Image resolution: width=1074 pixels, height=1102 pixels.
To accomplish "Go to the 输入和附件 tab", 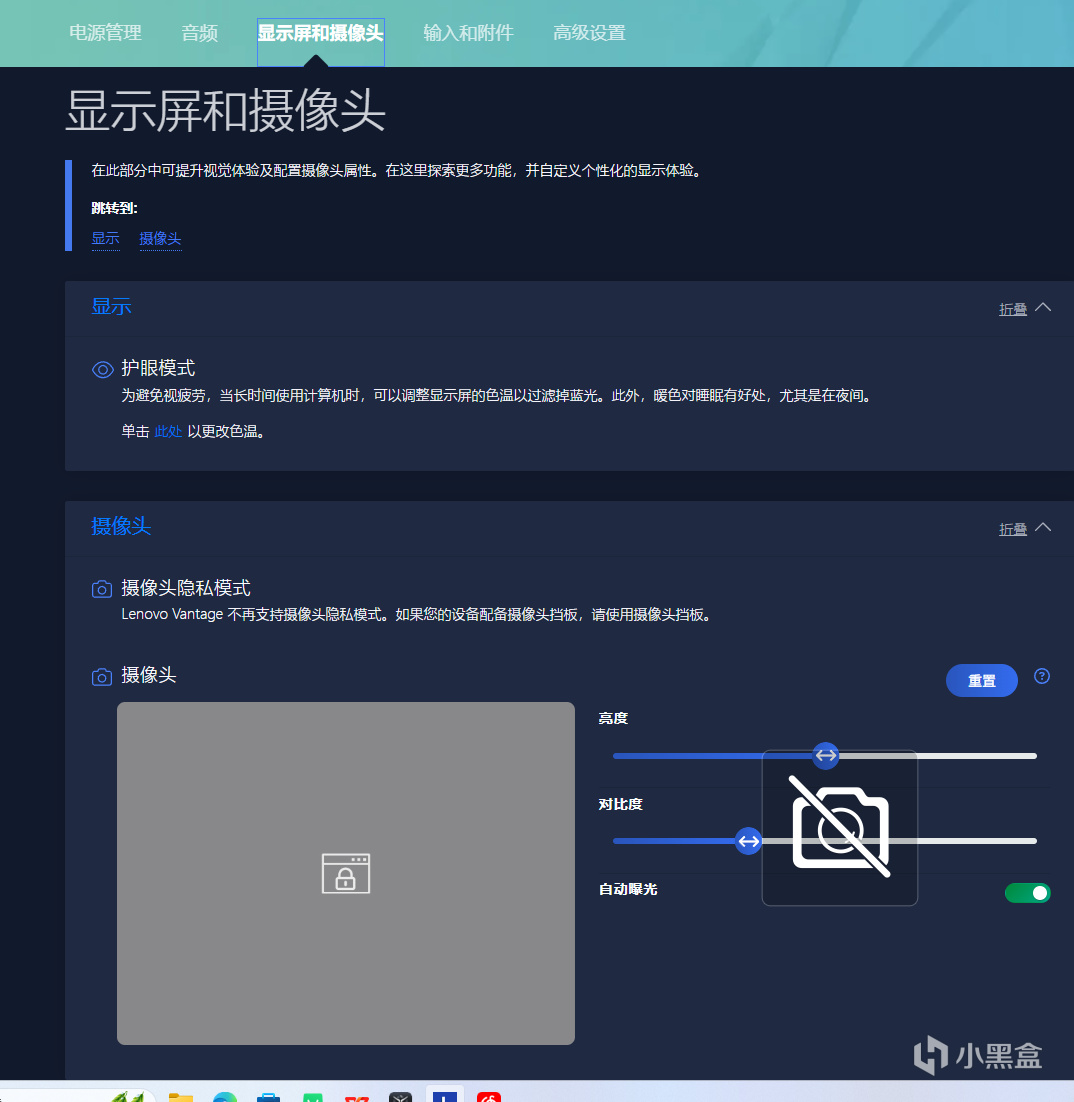I will [468, 33].
